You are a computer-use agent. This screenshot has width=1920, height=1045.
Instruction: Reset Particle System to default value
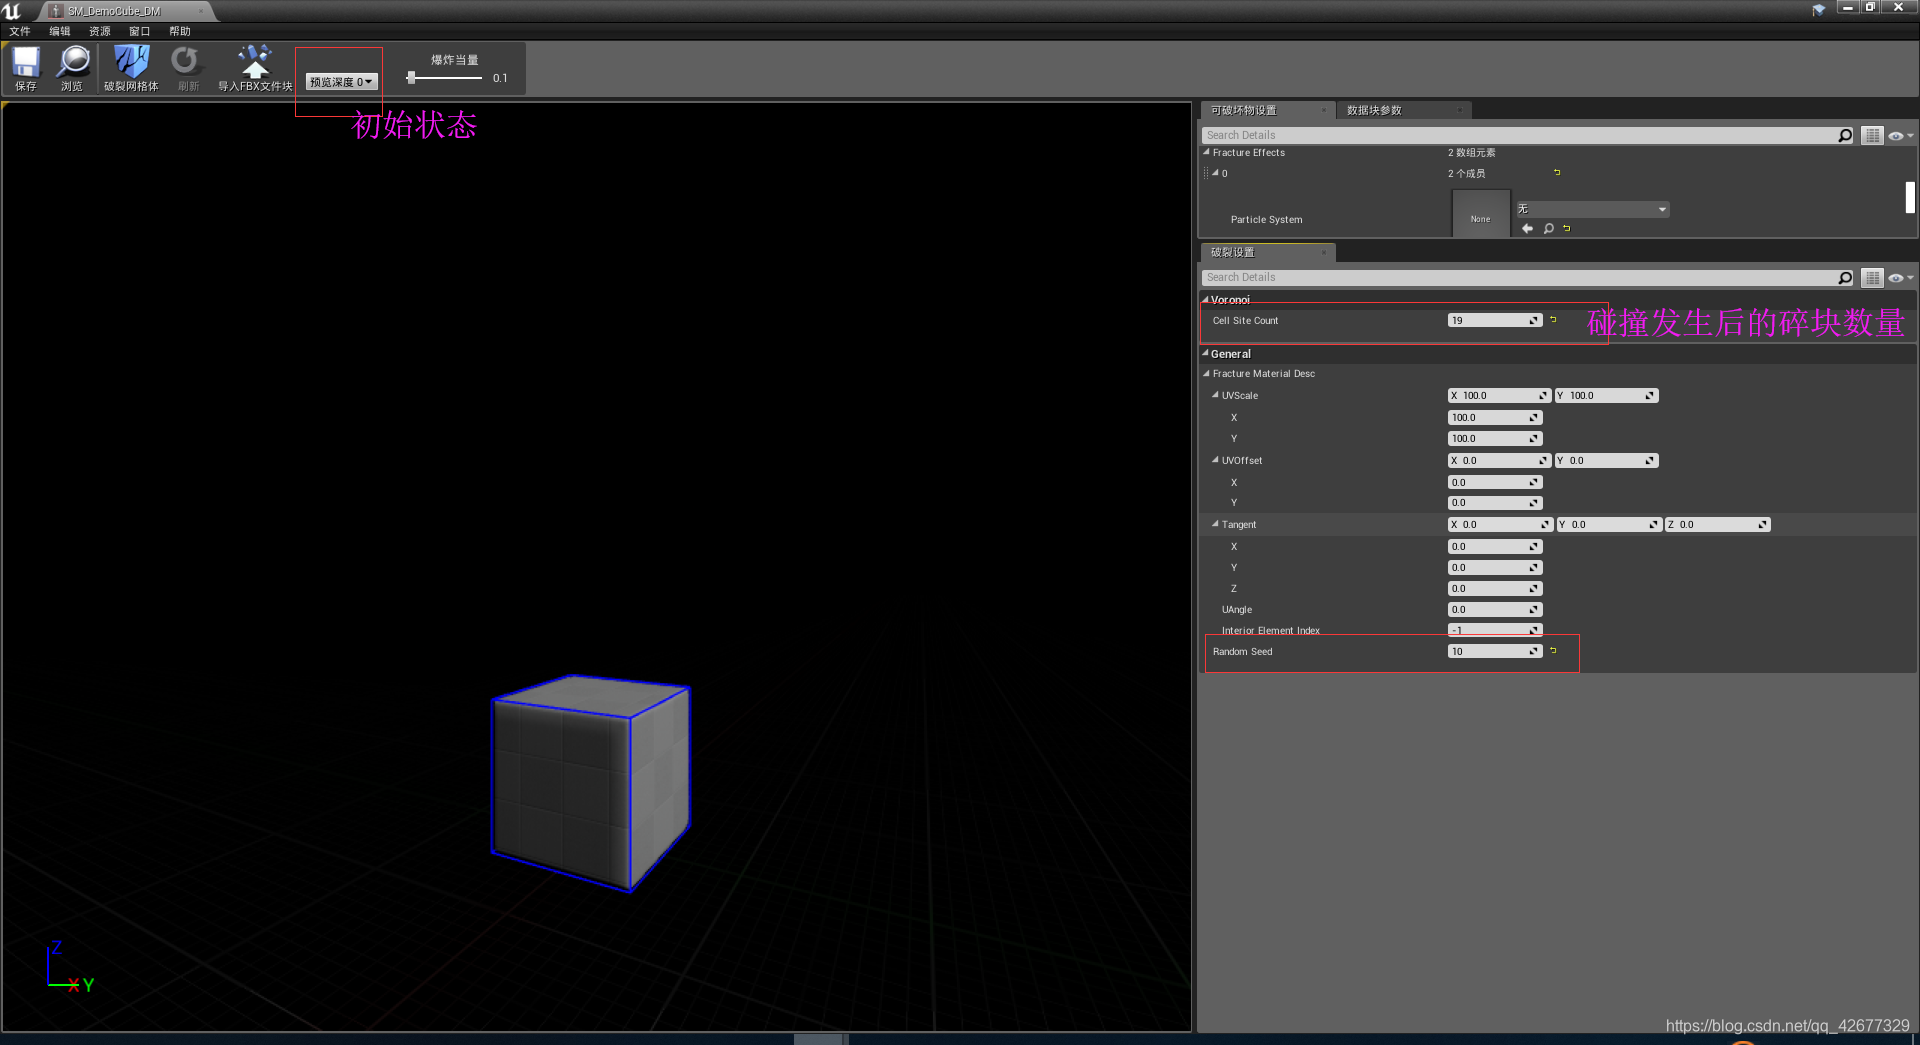coord(1567,228)
